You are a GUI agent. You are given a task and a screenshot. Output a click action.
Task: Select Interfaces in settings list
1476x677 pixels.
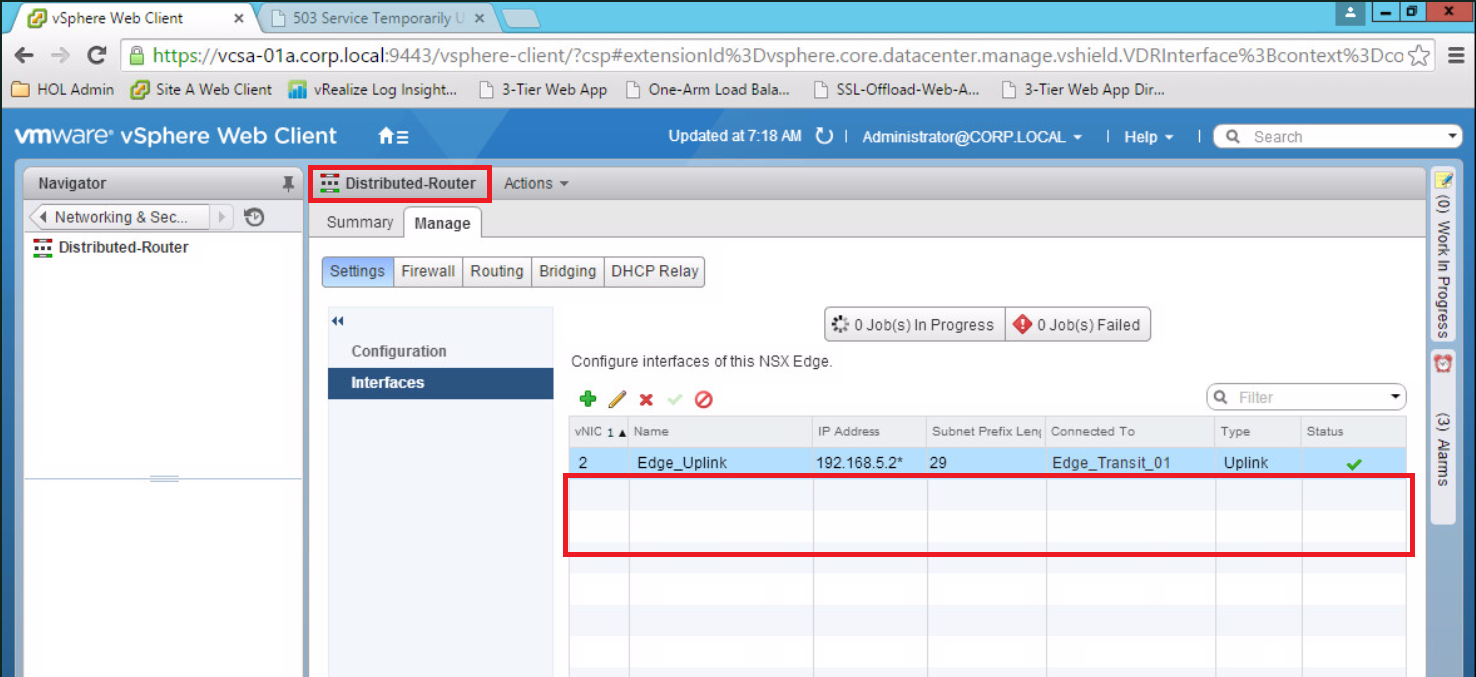tap(440, 383)
